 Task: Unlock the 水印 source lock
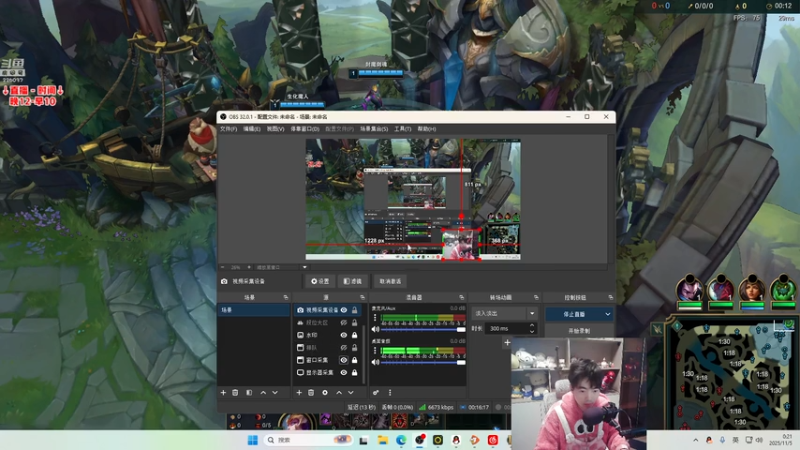click(x=355, y=335)
